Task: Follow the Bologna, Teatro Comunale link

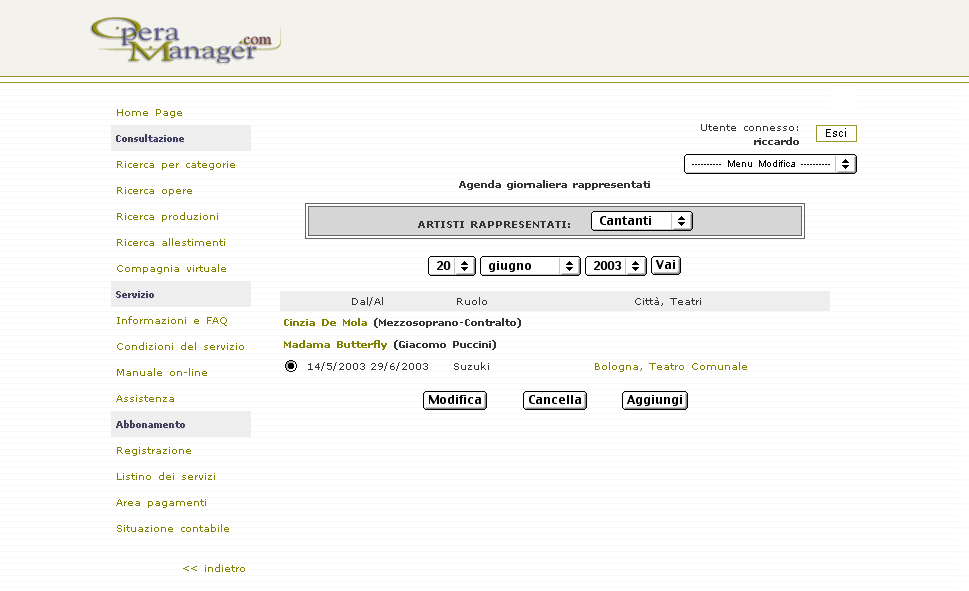Action: tap(670, 367)
